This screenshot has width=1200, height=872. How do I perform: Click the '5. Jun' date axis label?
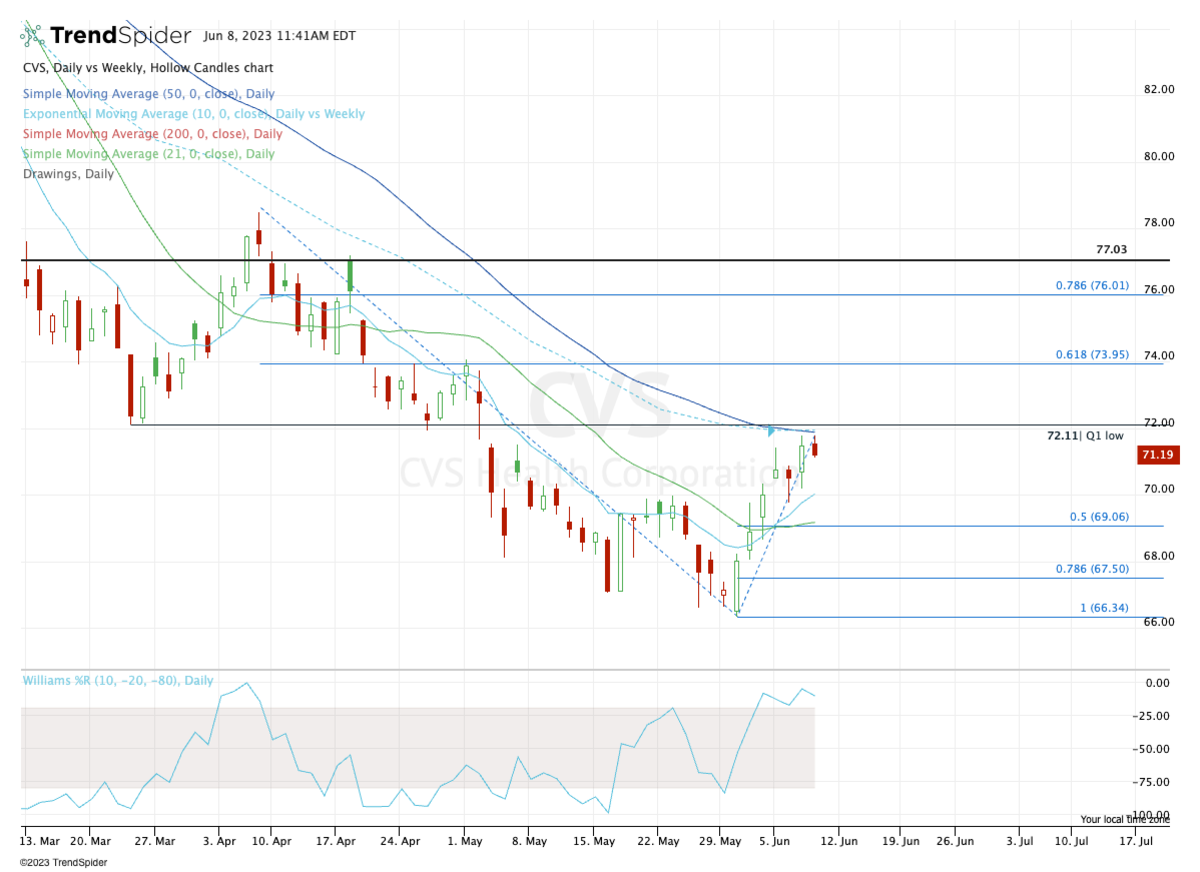(x=776, y=842)
